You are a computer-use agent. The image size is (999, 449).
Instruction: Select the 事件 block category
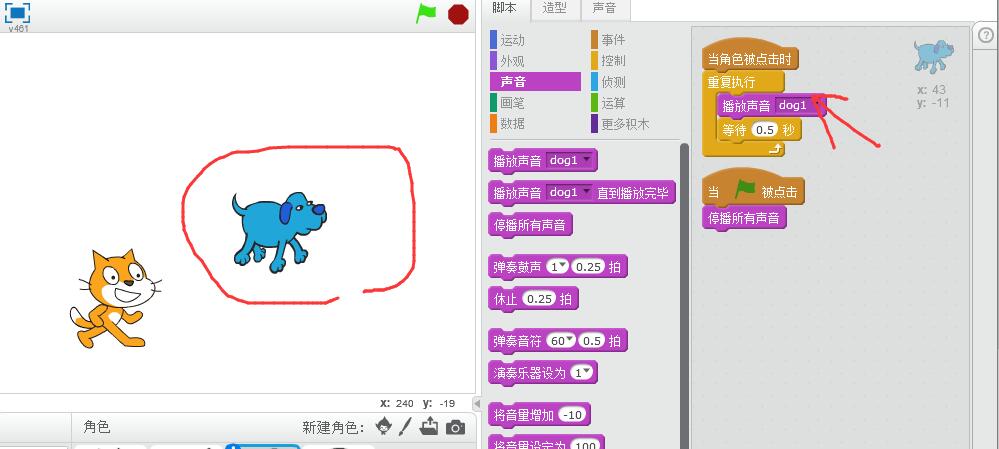tap(614, 40)
